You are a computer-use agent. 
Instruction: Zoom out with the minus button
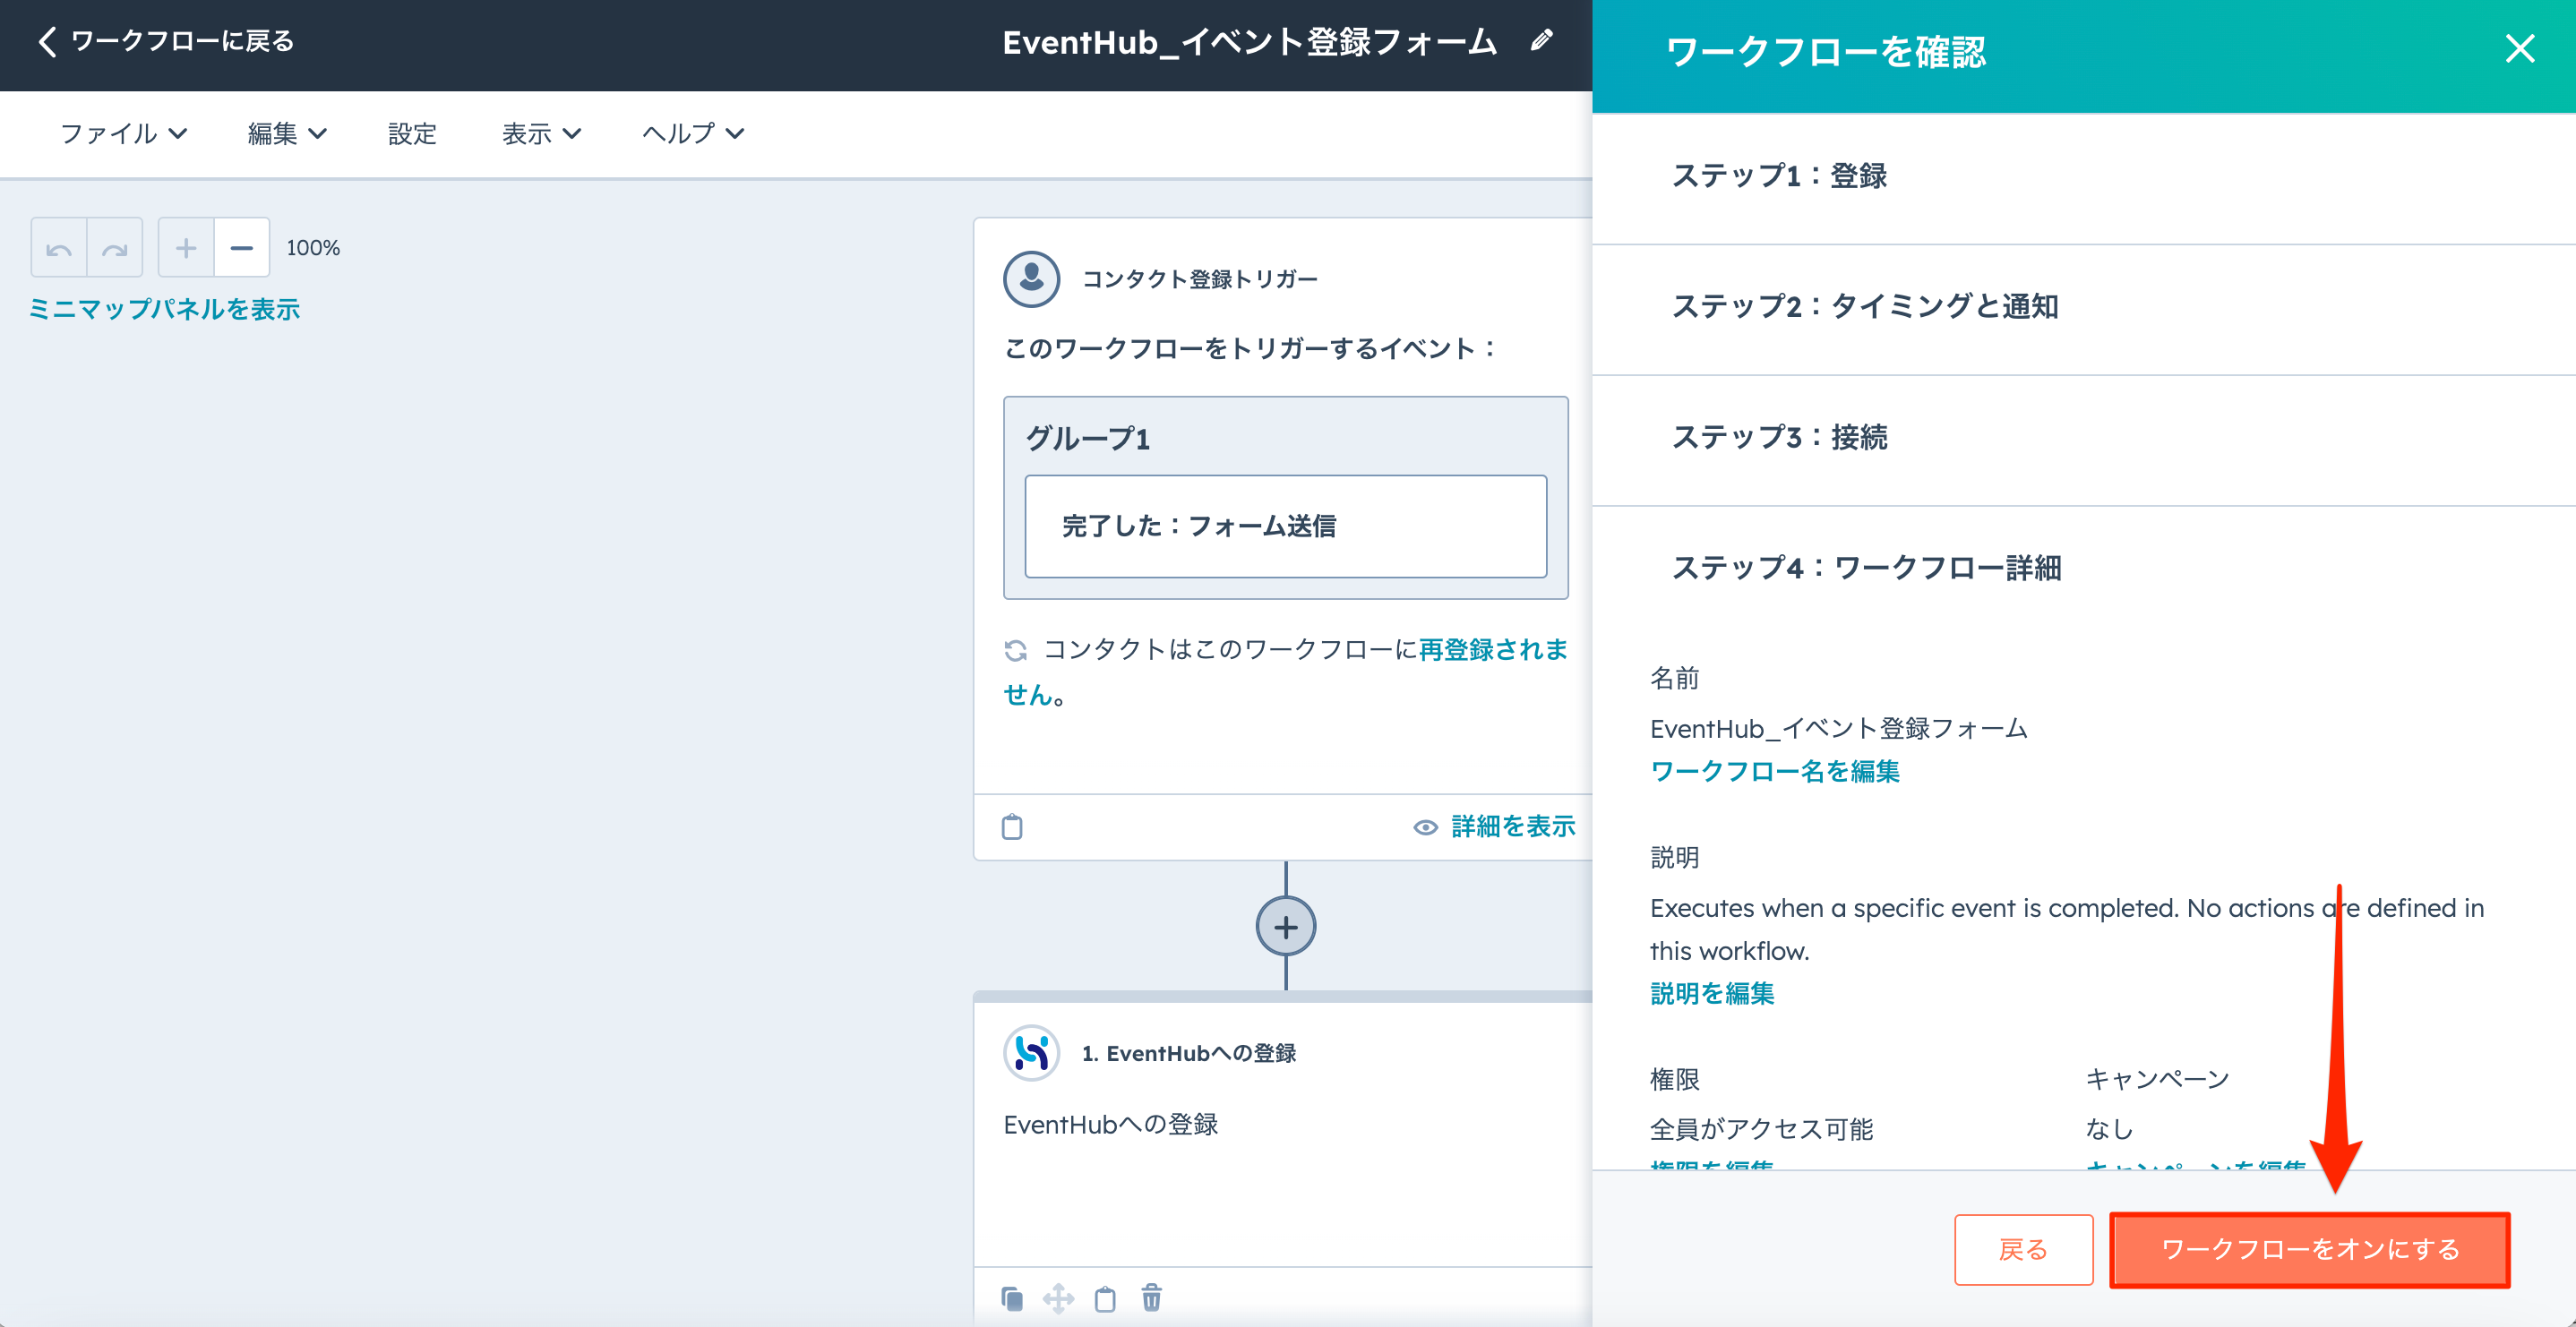coord(242,248)
